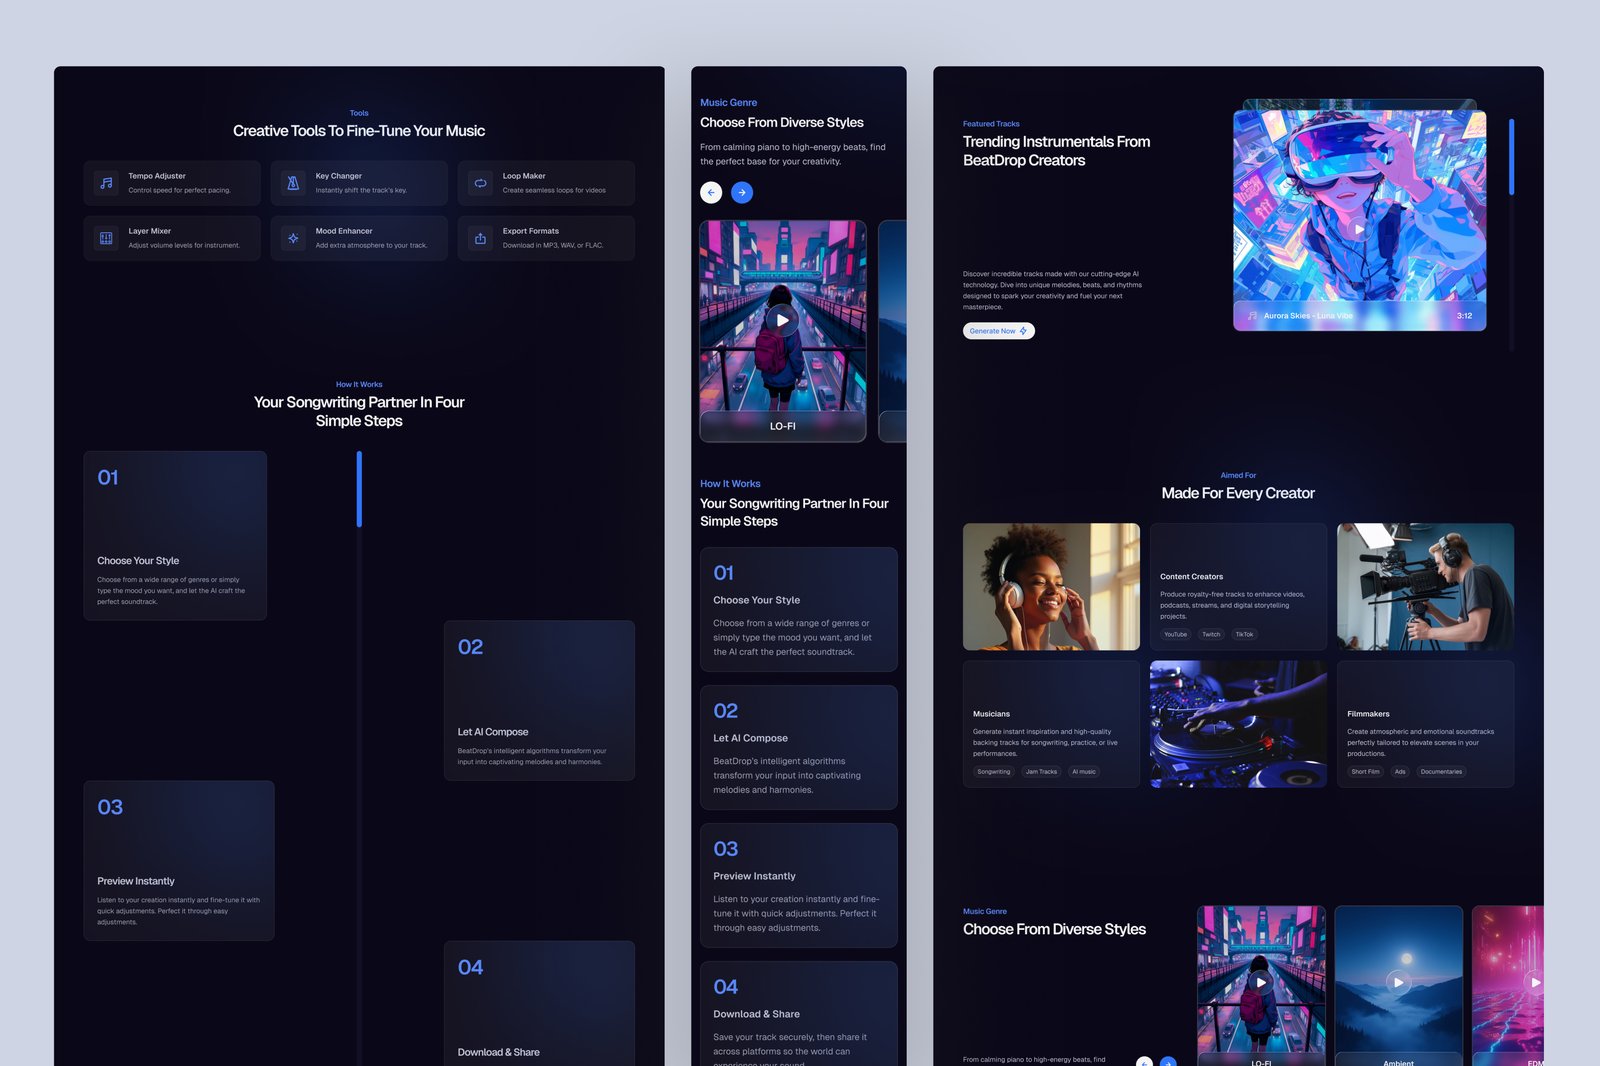
Task: Select the YouTube tag under Content Creators
Action: point(1174,634)
